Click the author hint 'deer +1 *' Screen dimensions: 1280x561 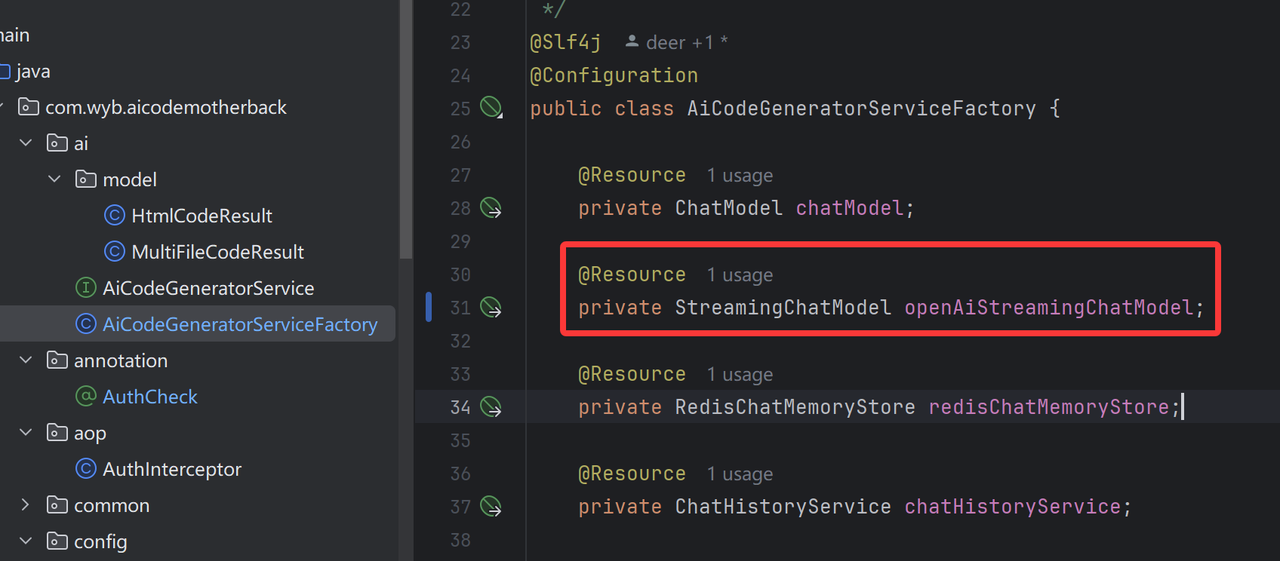click(x=676, y=42)
